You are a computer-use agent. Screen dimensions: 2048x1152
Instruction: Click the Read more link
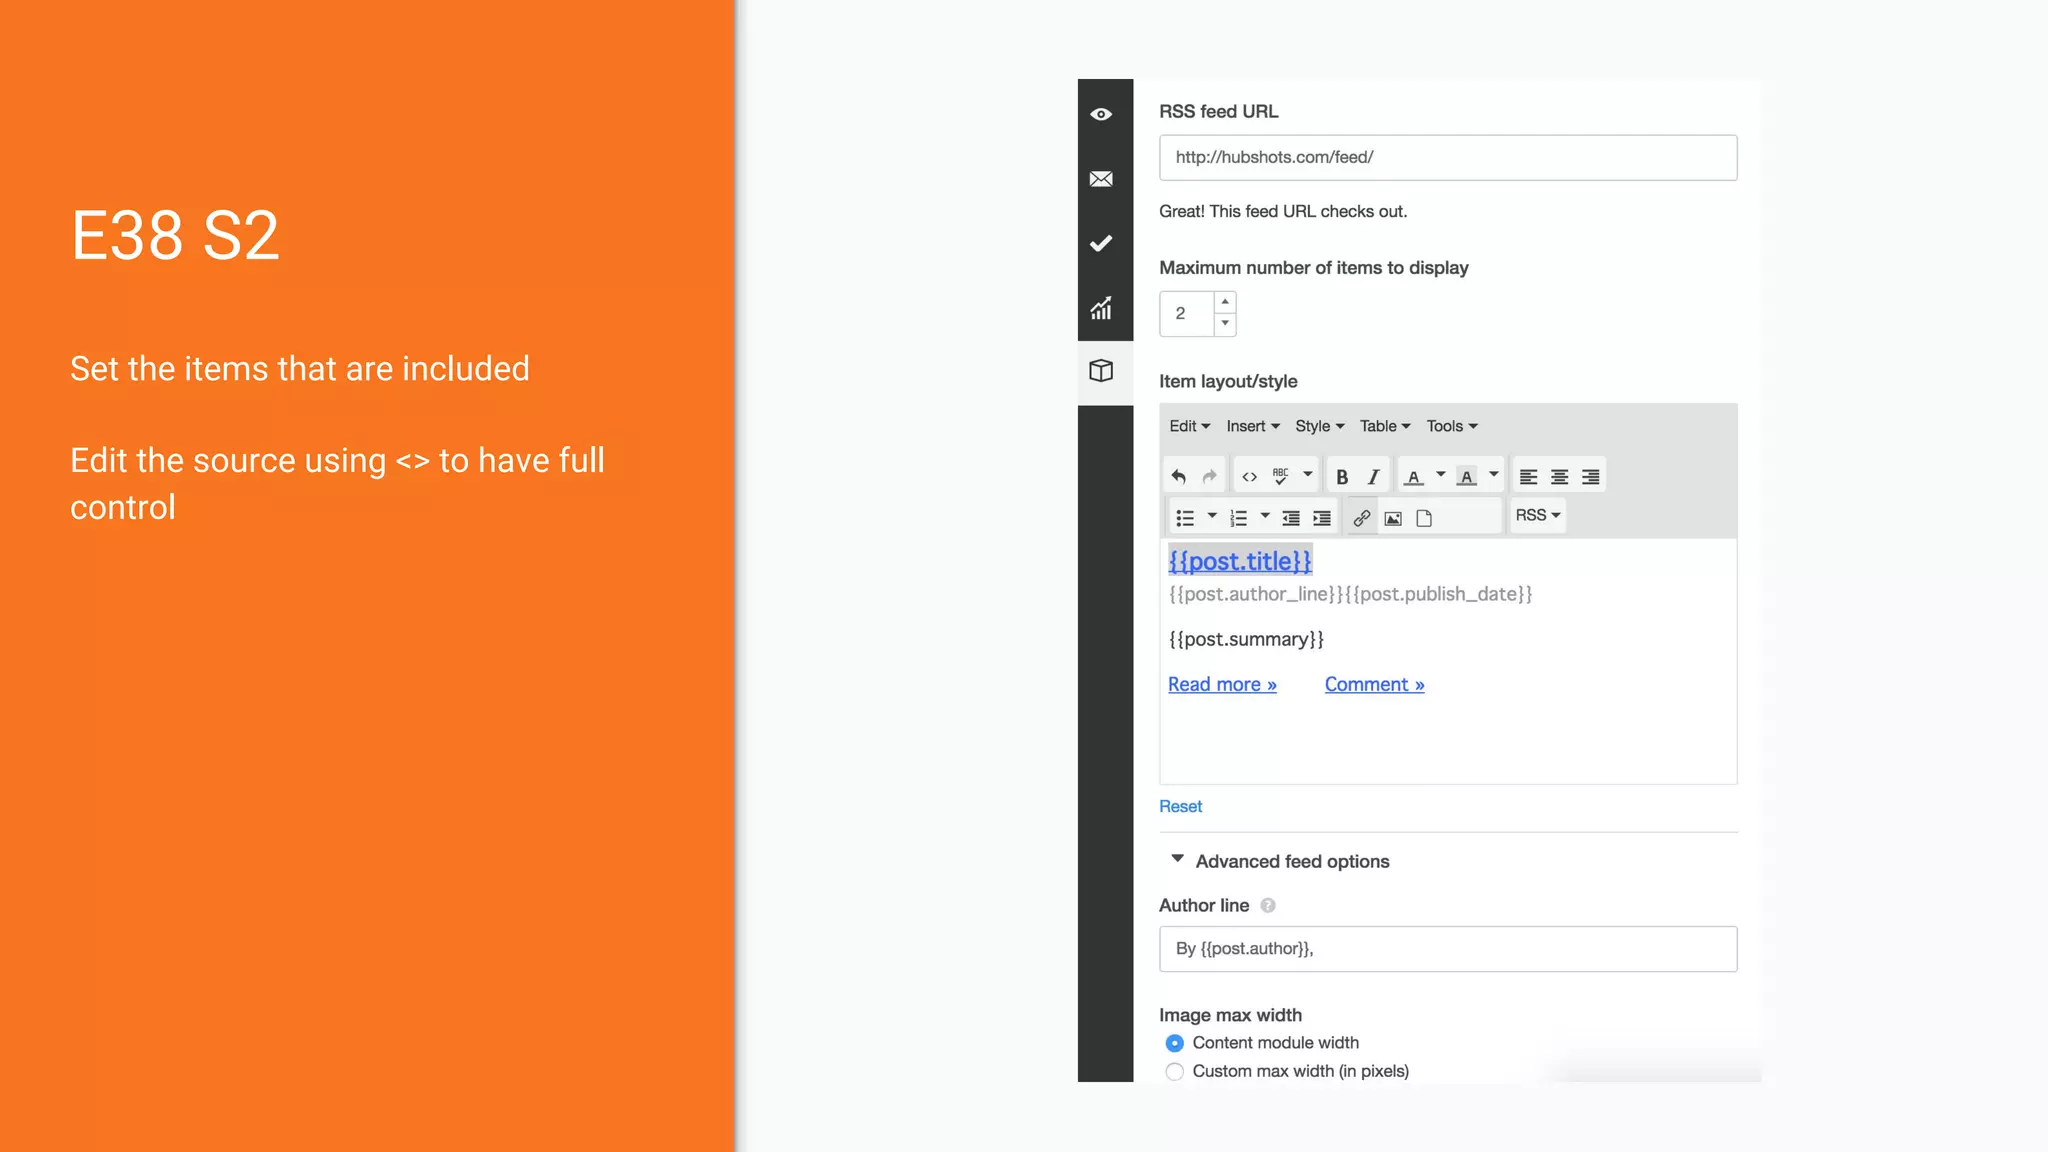coord(1222,684)
